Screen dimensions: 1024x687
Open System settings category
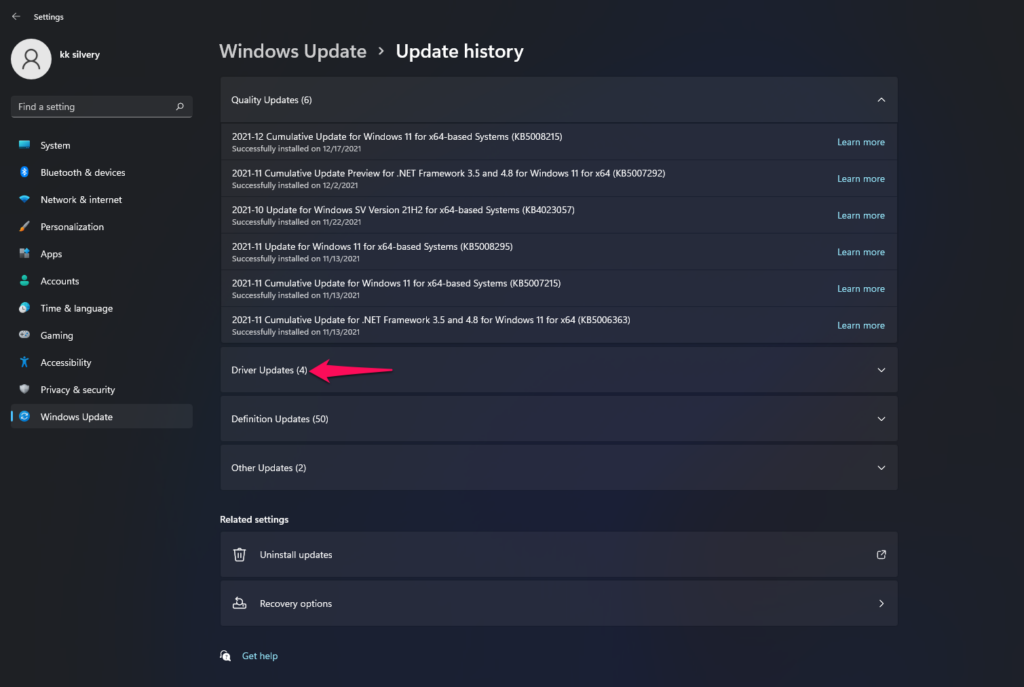[101, 145]
